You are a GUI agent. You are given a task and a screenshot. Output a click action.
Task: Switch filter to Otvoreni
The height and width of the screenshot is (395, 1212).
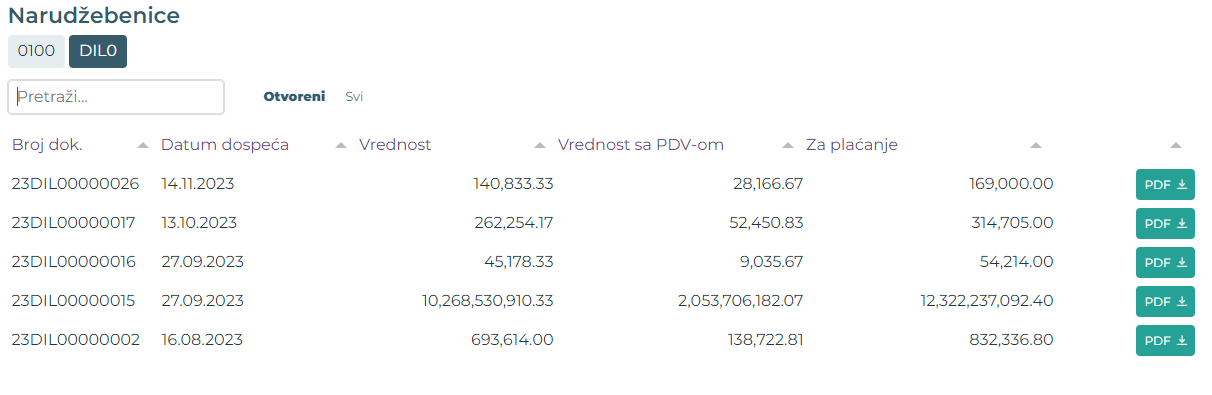(294, 97)
